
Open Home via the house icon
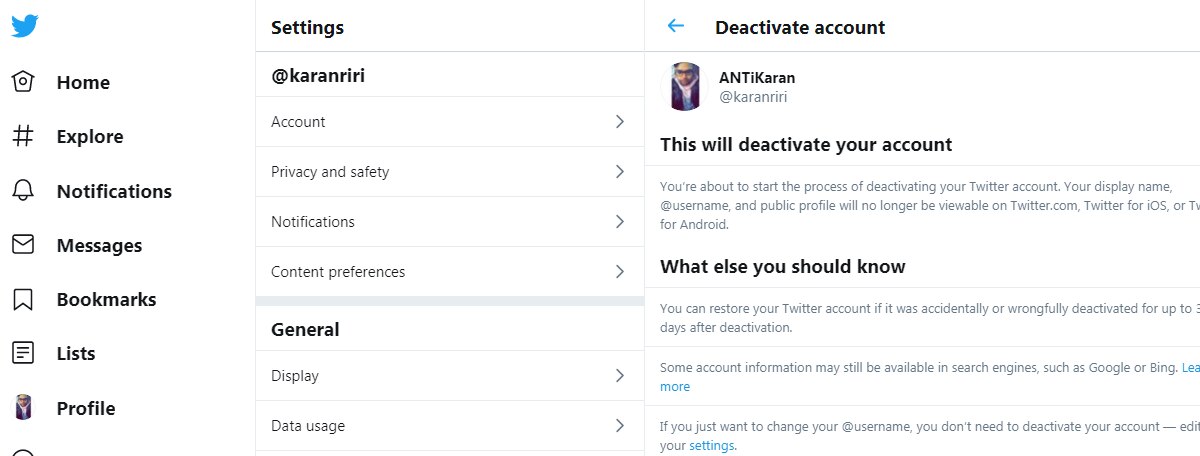23,83
